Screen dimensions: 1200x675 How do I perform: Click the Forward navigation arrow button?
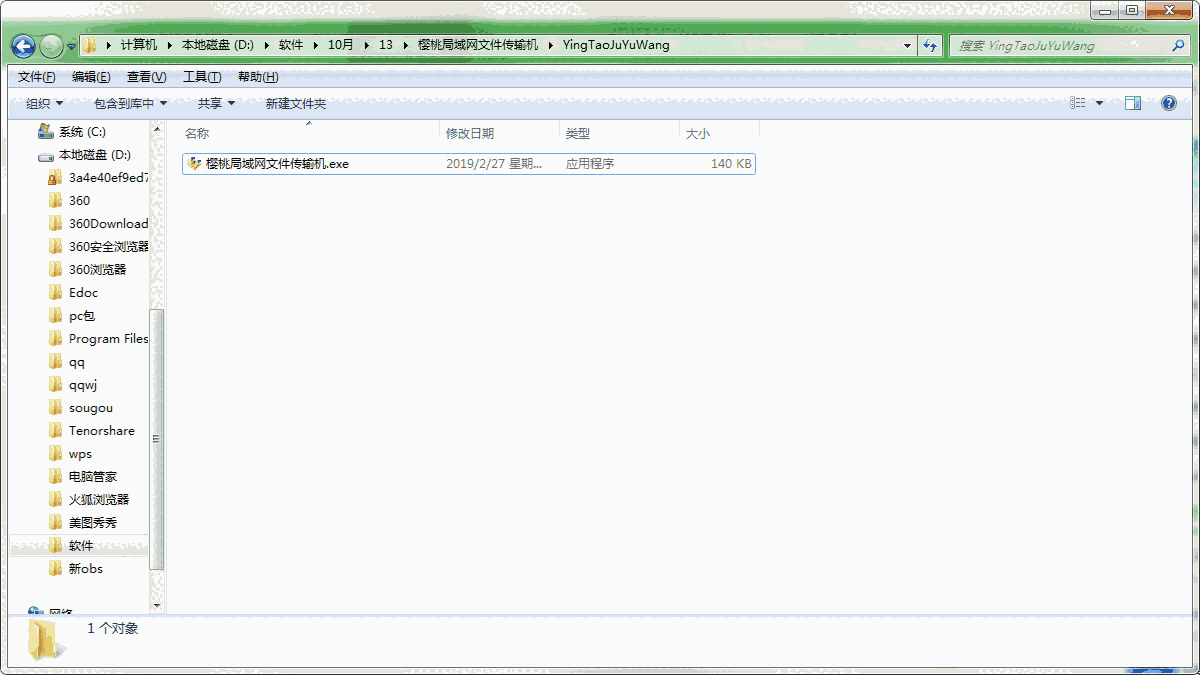pos(51,46)
